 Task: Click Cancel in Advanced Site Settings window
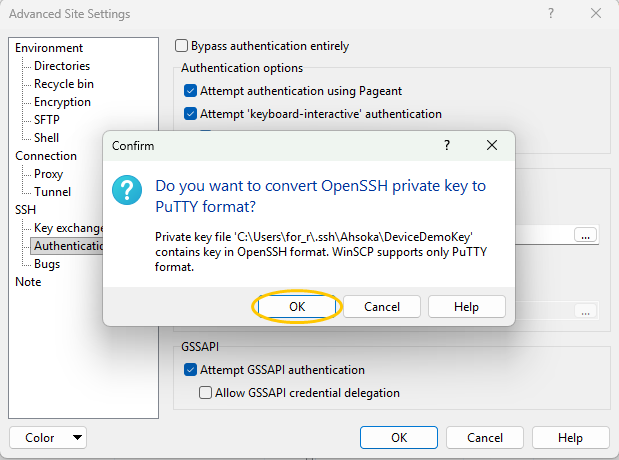click(485, 437)
